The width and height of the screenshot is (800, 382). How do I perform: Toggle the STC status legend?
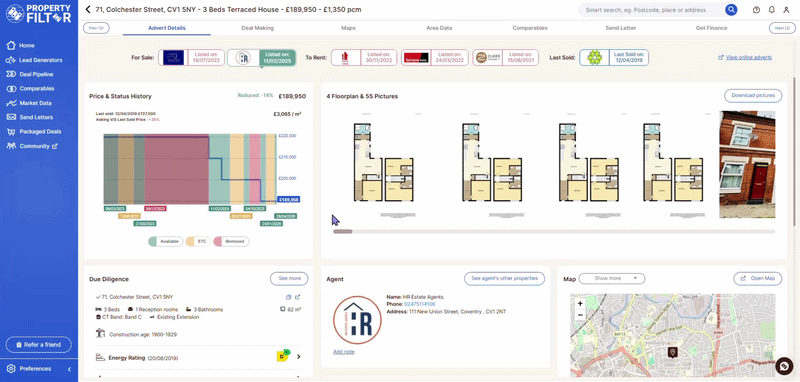tap(197, 241)
